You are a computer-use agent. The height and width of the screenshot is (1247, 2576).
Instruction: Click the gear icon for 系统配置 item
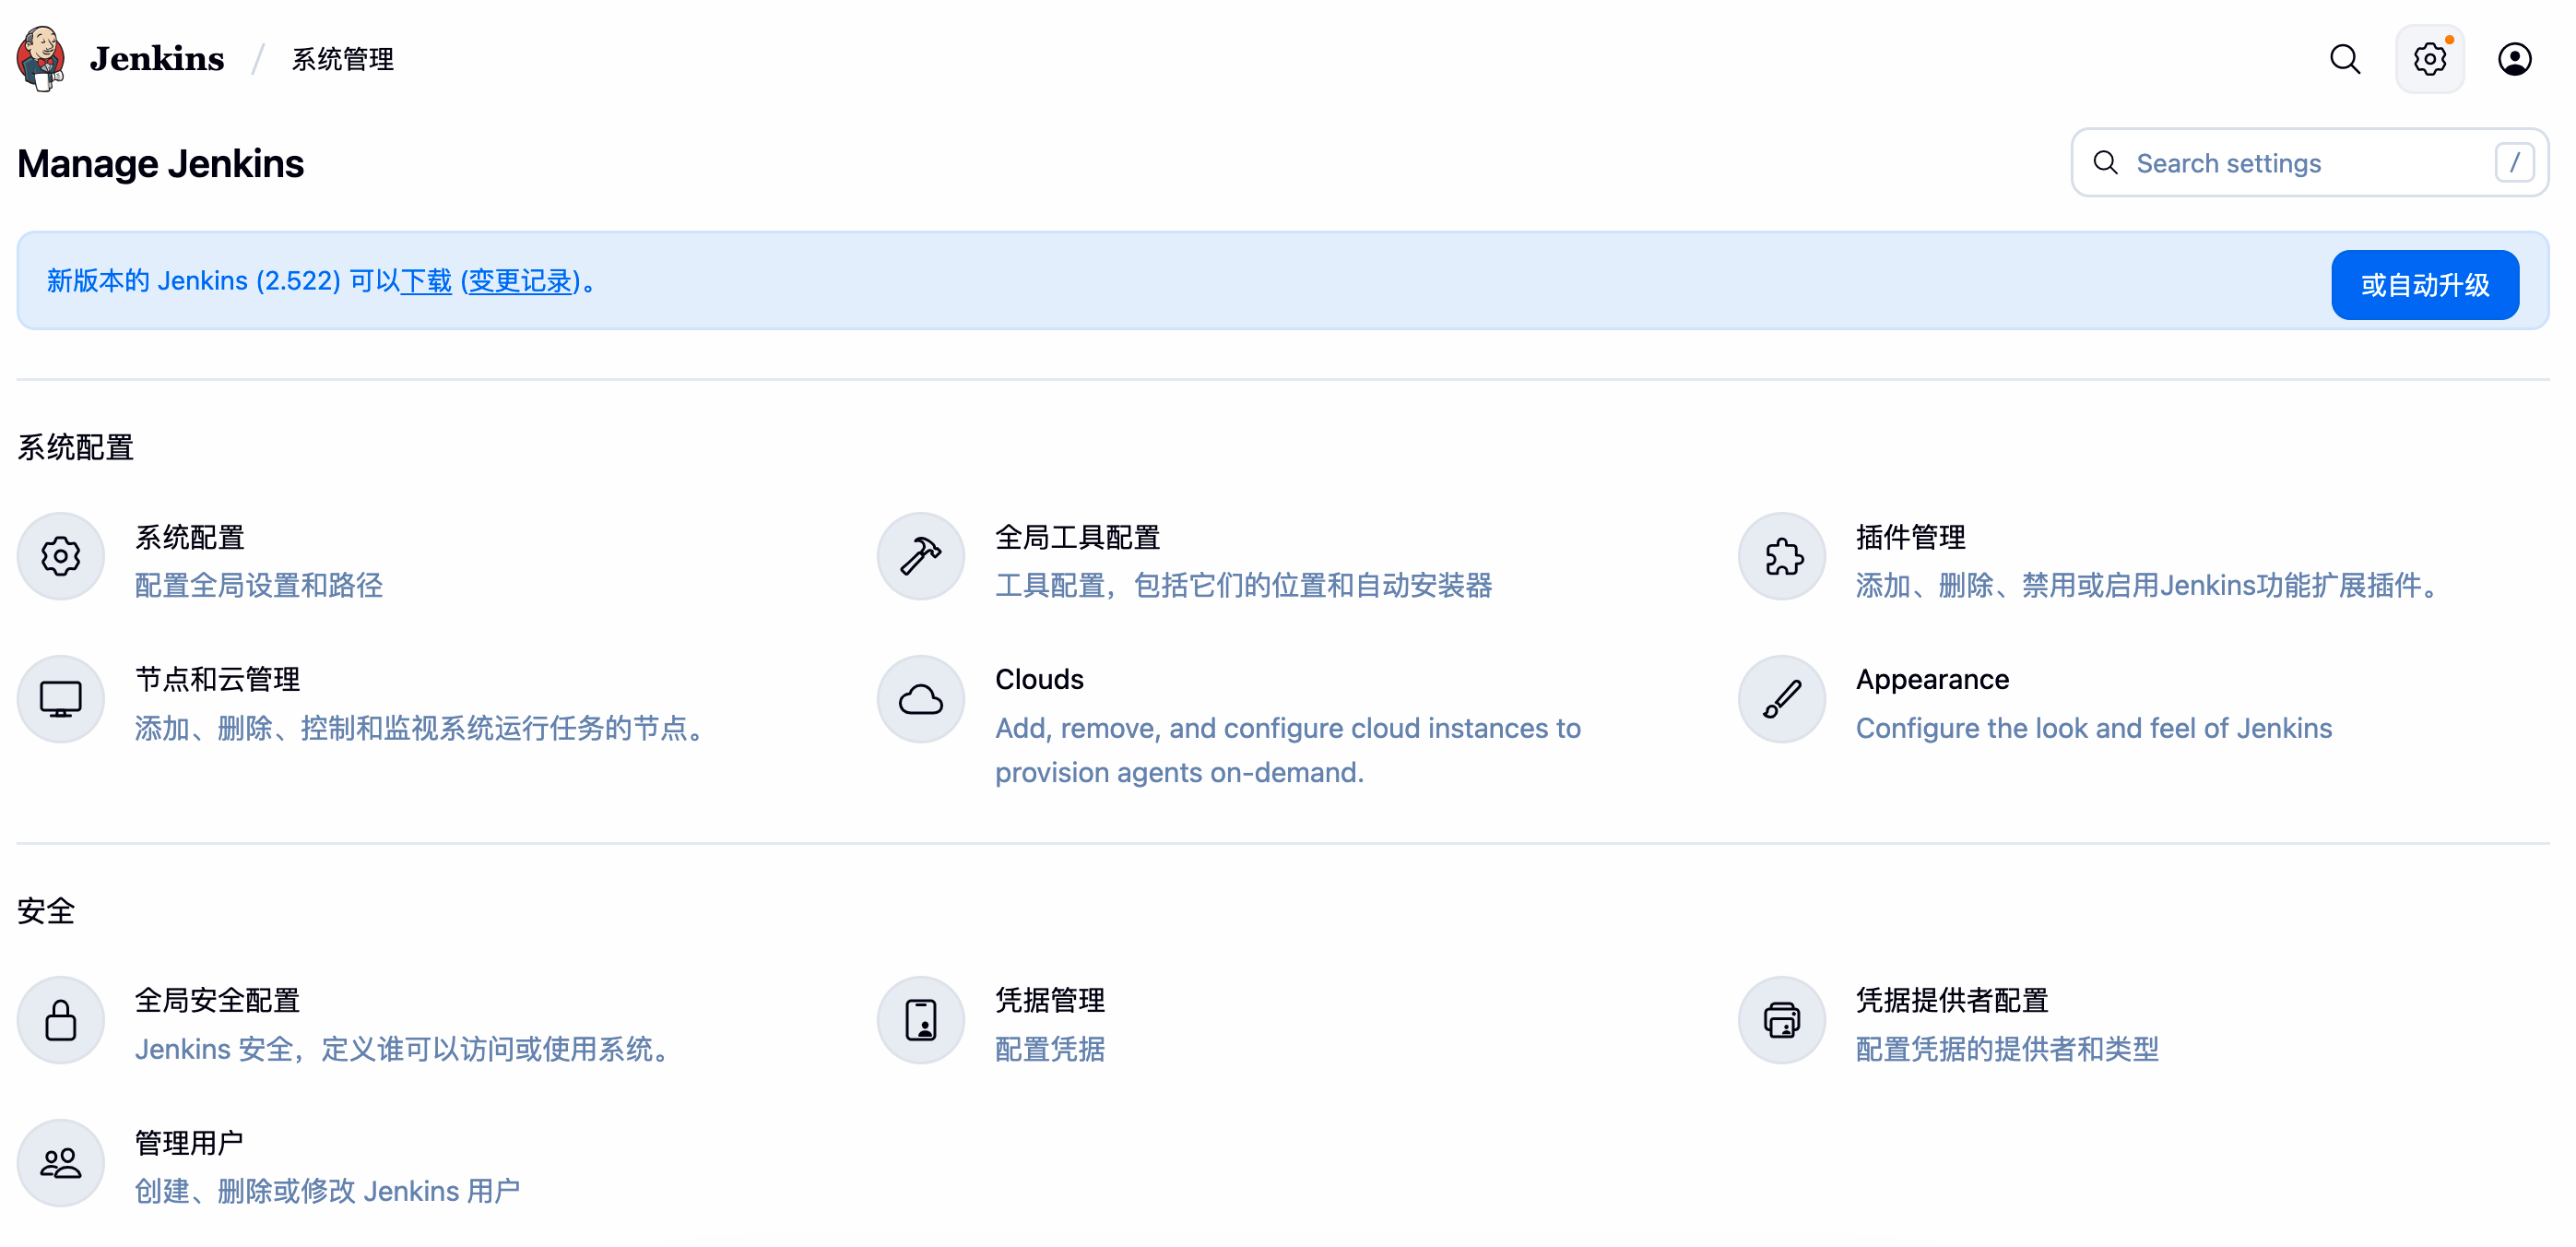coord(60,557)
